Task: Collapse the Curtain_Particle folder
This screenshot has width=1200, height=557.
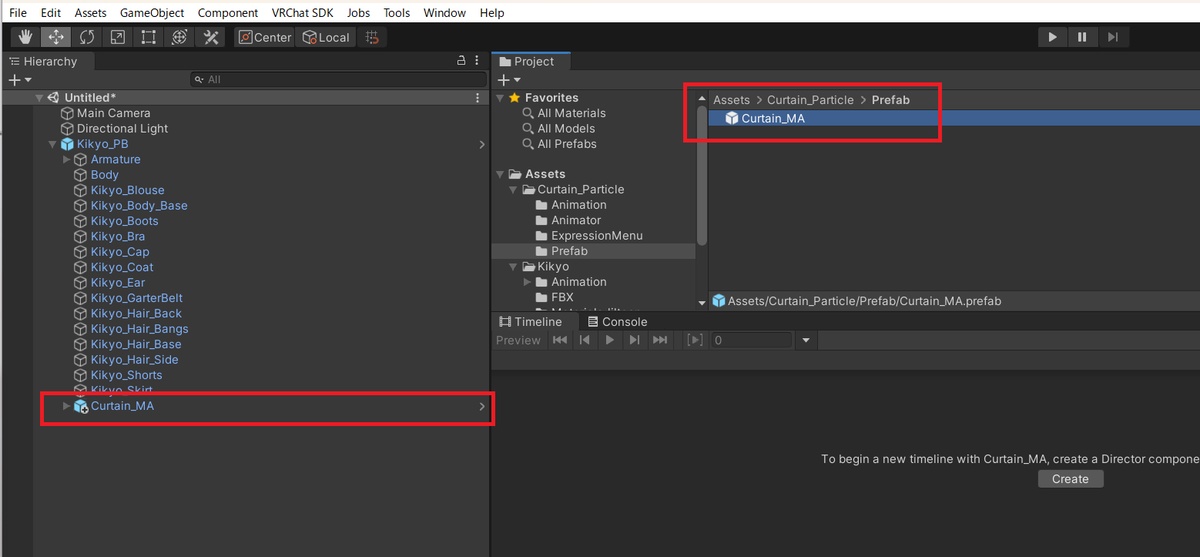Action: pos(514,190)
